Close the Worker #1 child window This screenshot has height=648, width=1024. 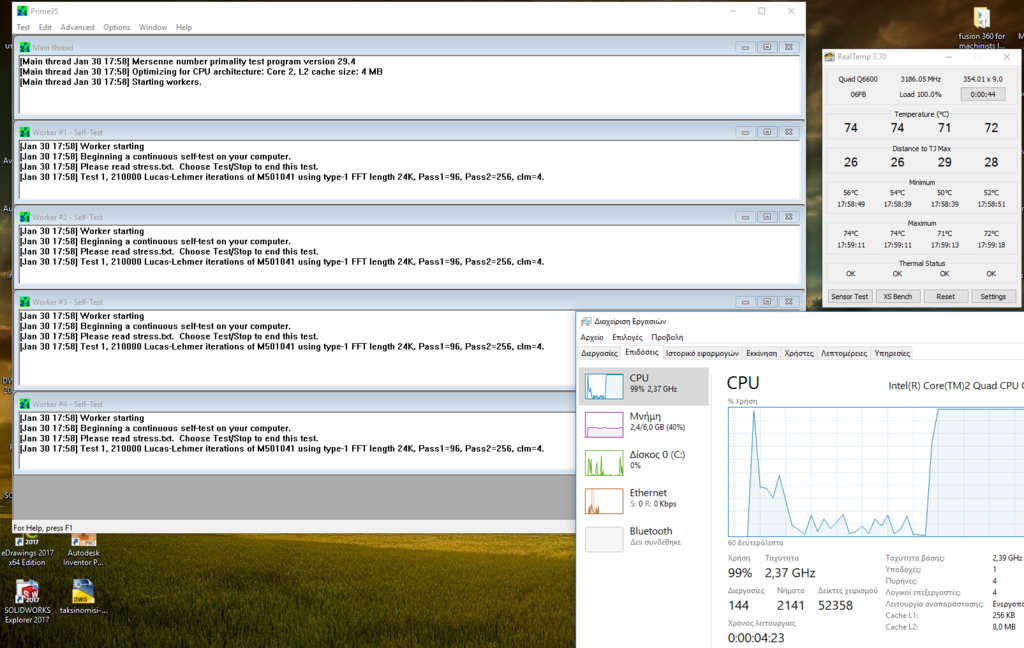tap(789, 132)
